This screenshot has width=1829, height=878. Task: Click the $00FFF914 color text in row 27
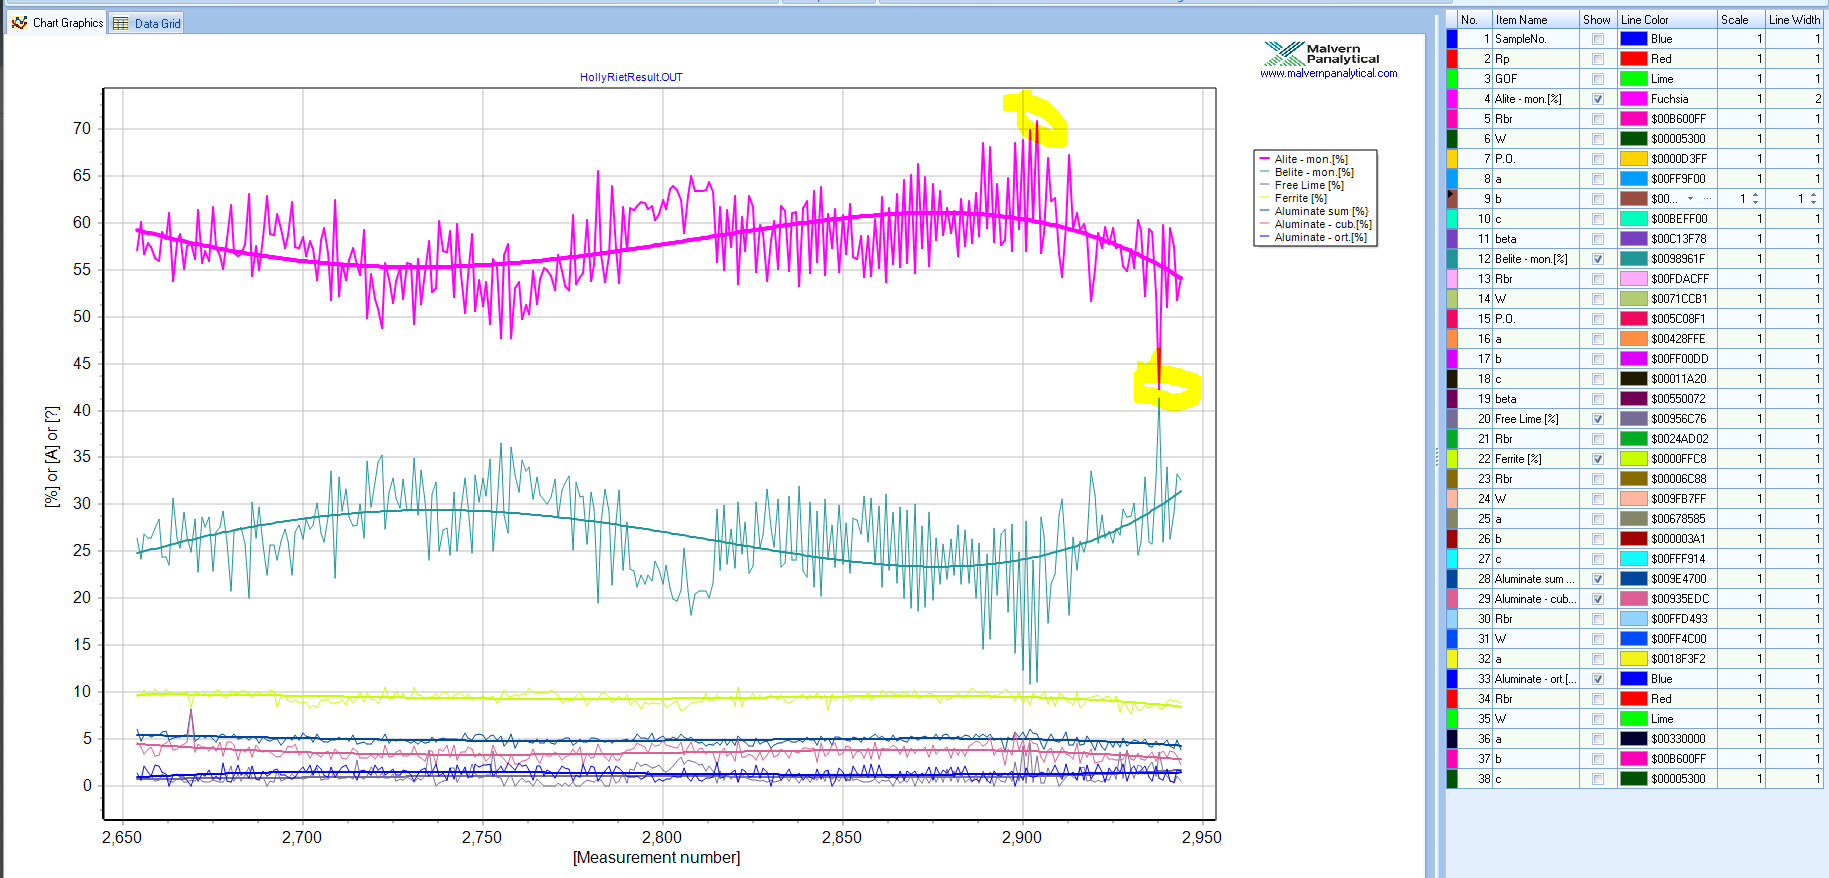tap(1678, 559)
